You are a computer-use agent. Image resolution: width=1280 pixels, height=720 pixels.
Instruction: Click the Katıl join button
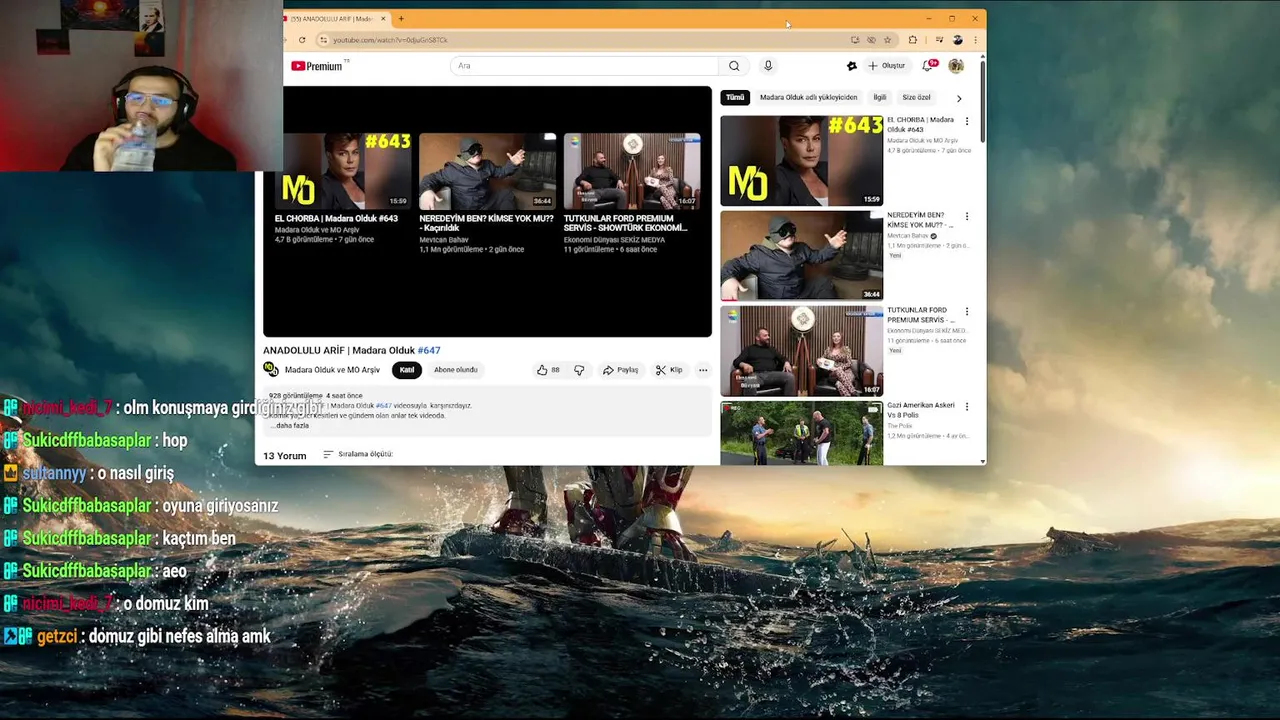coord(407,370)
